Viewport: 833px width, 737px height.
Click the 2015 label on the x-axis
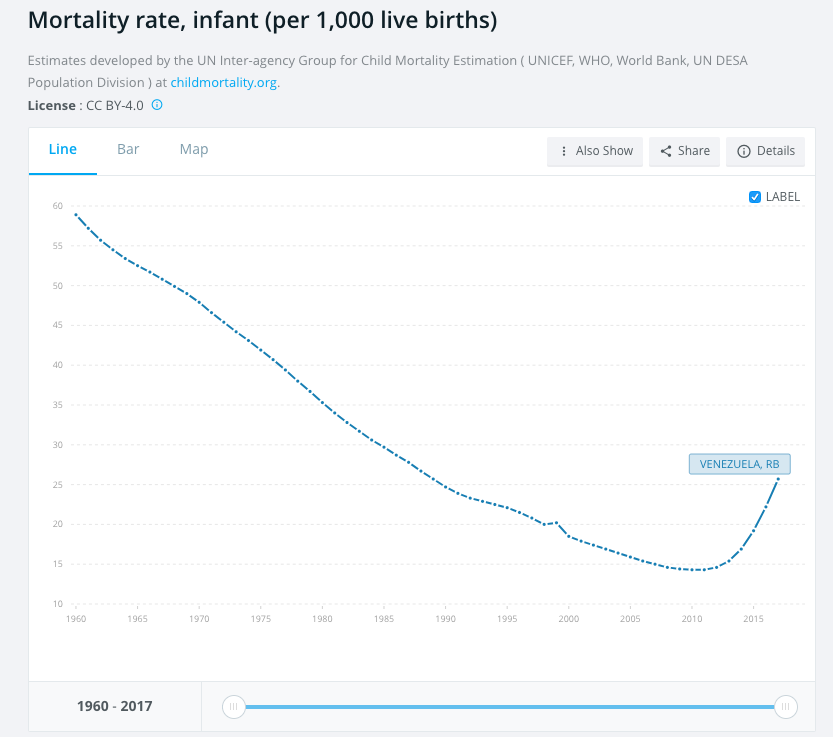[x=753, y=620]
